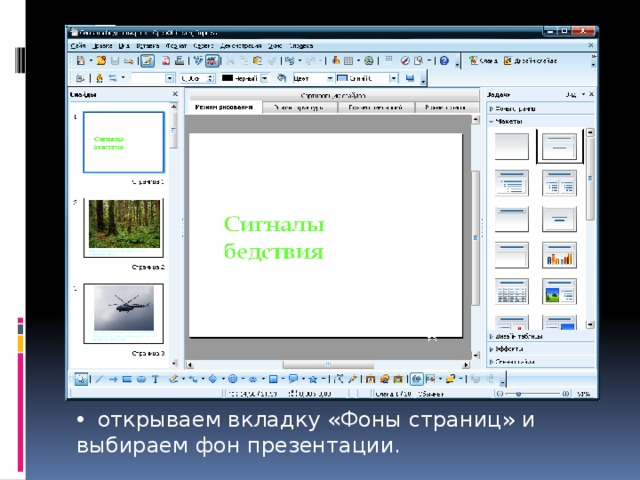Viewport: 640px width, 480px height.
Task: Click the New document icon in toolbar
Action: click(81, 61)
